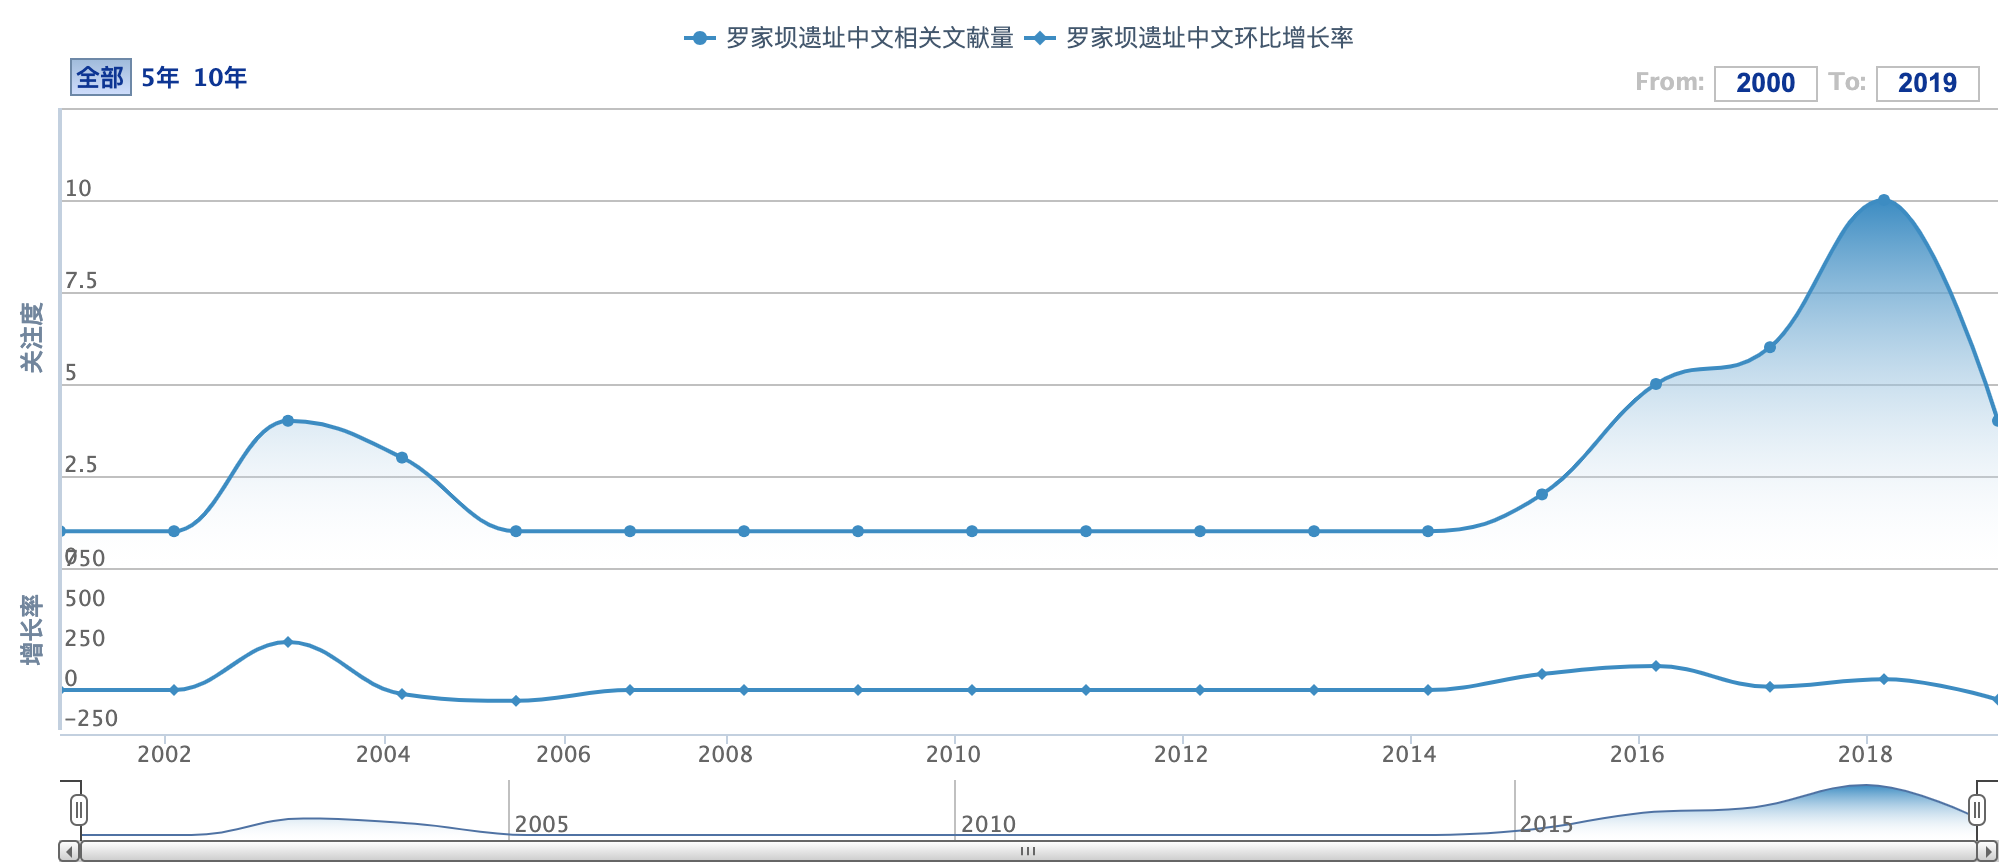Click the 2003 growth rate peak marker
The image size is (2010, 866).
point(288,642)
